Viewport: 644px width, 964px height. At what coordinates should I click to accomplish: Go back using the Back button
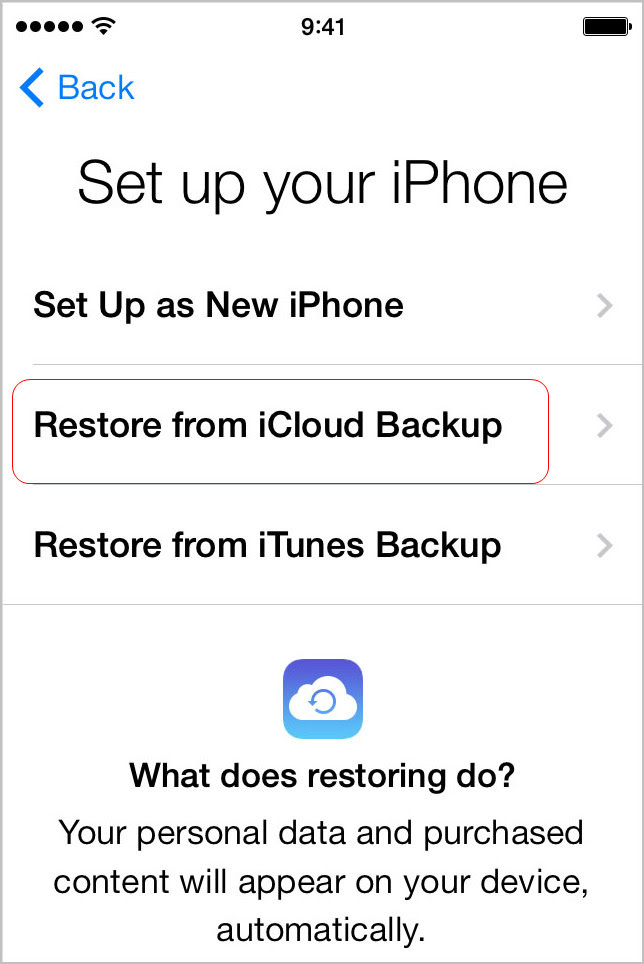tap(77, 87)
